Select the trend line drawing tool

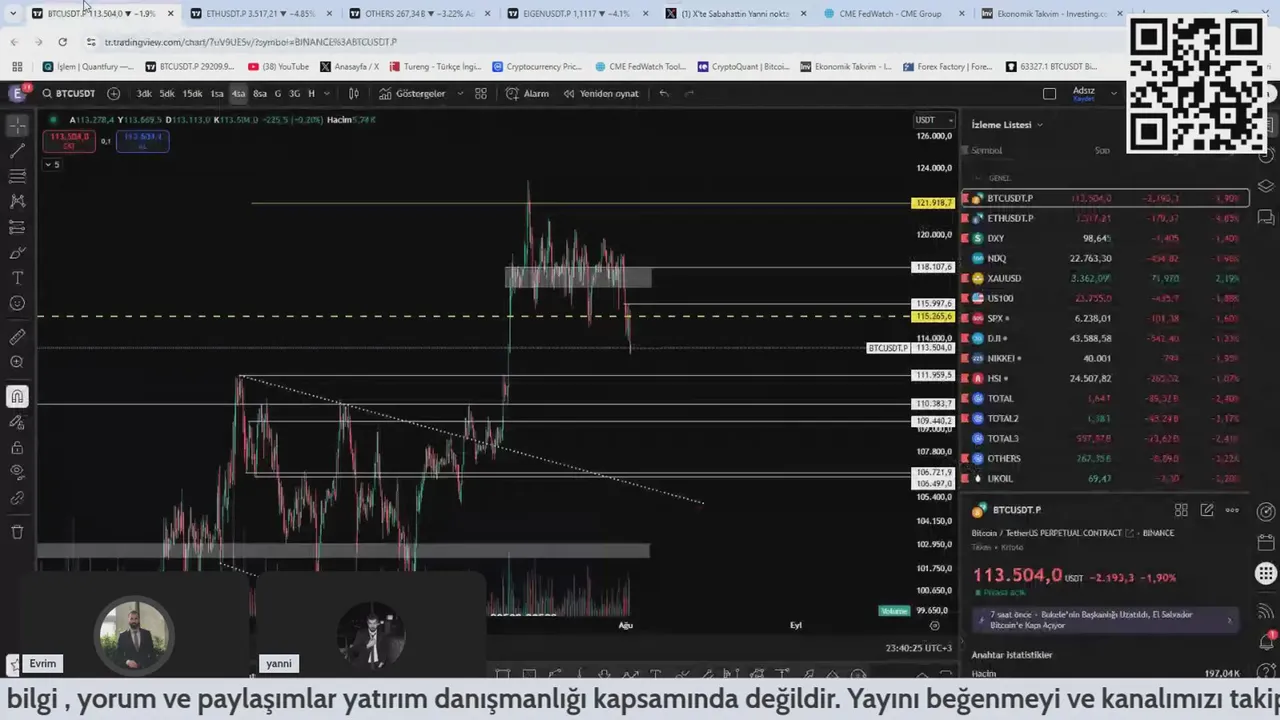click(x=17, y=151)
